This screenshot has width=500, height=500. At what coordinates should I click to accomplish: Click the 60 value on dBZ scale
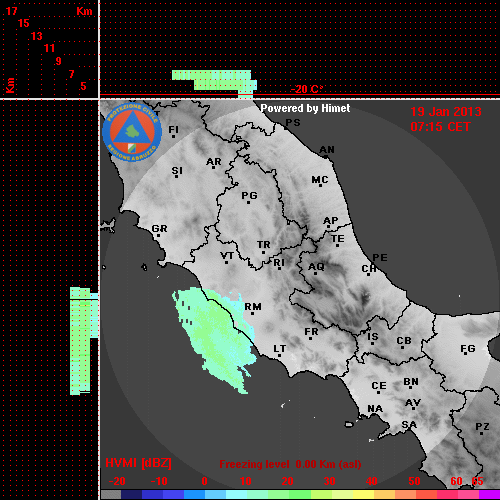tap(456, 481)
